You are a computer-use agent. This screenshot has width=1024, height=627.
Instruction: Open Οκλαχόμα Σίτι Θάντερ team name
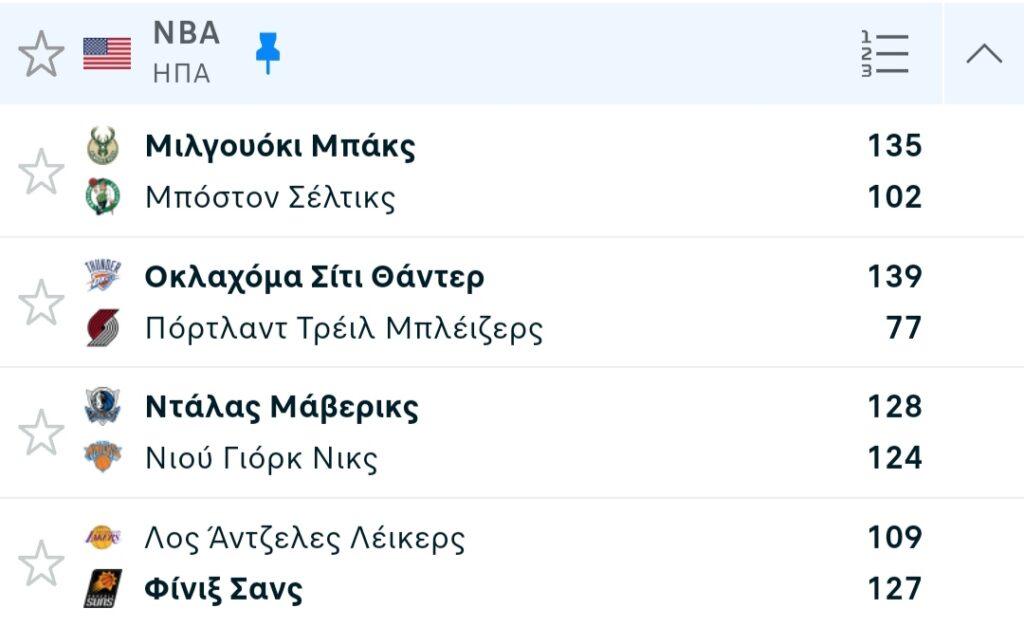(x=314, y=276)
